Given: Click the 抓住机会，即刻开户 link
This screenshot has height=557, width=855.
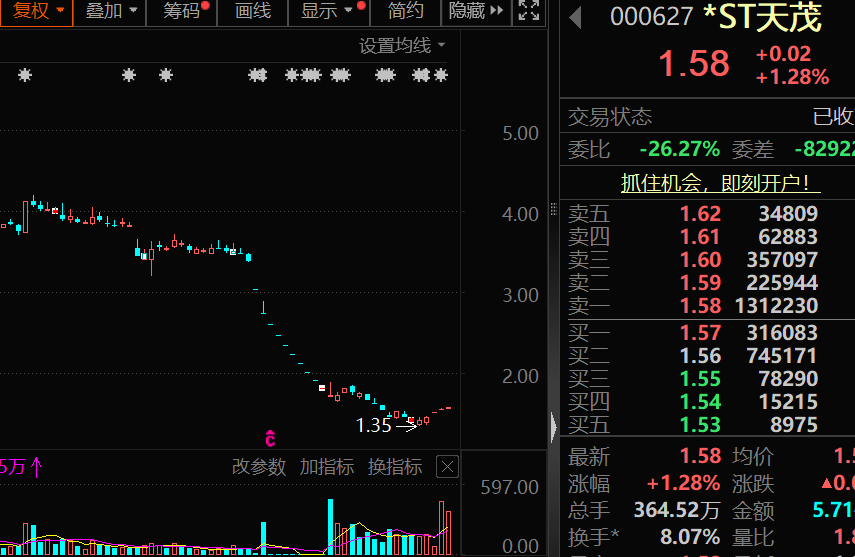Looking at the screenshot, I should pyautogui.click(x=707, y=183).
